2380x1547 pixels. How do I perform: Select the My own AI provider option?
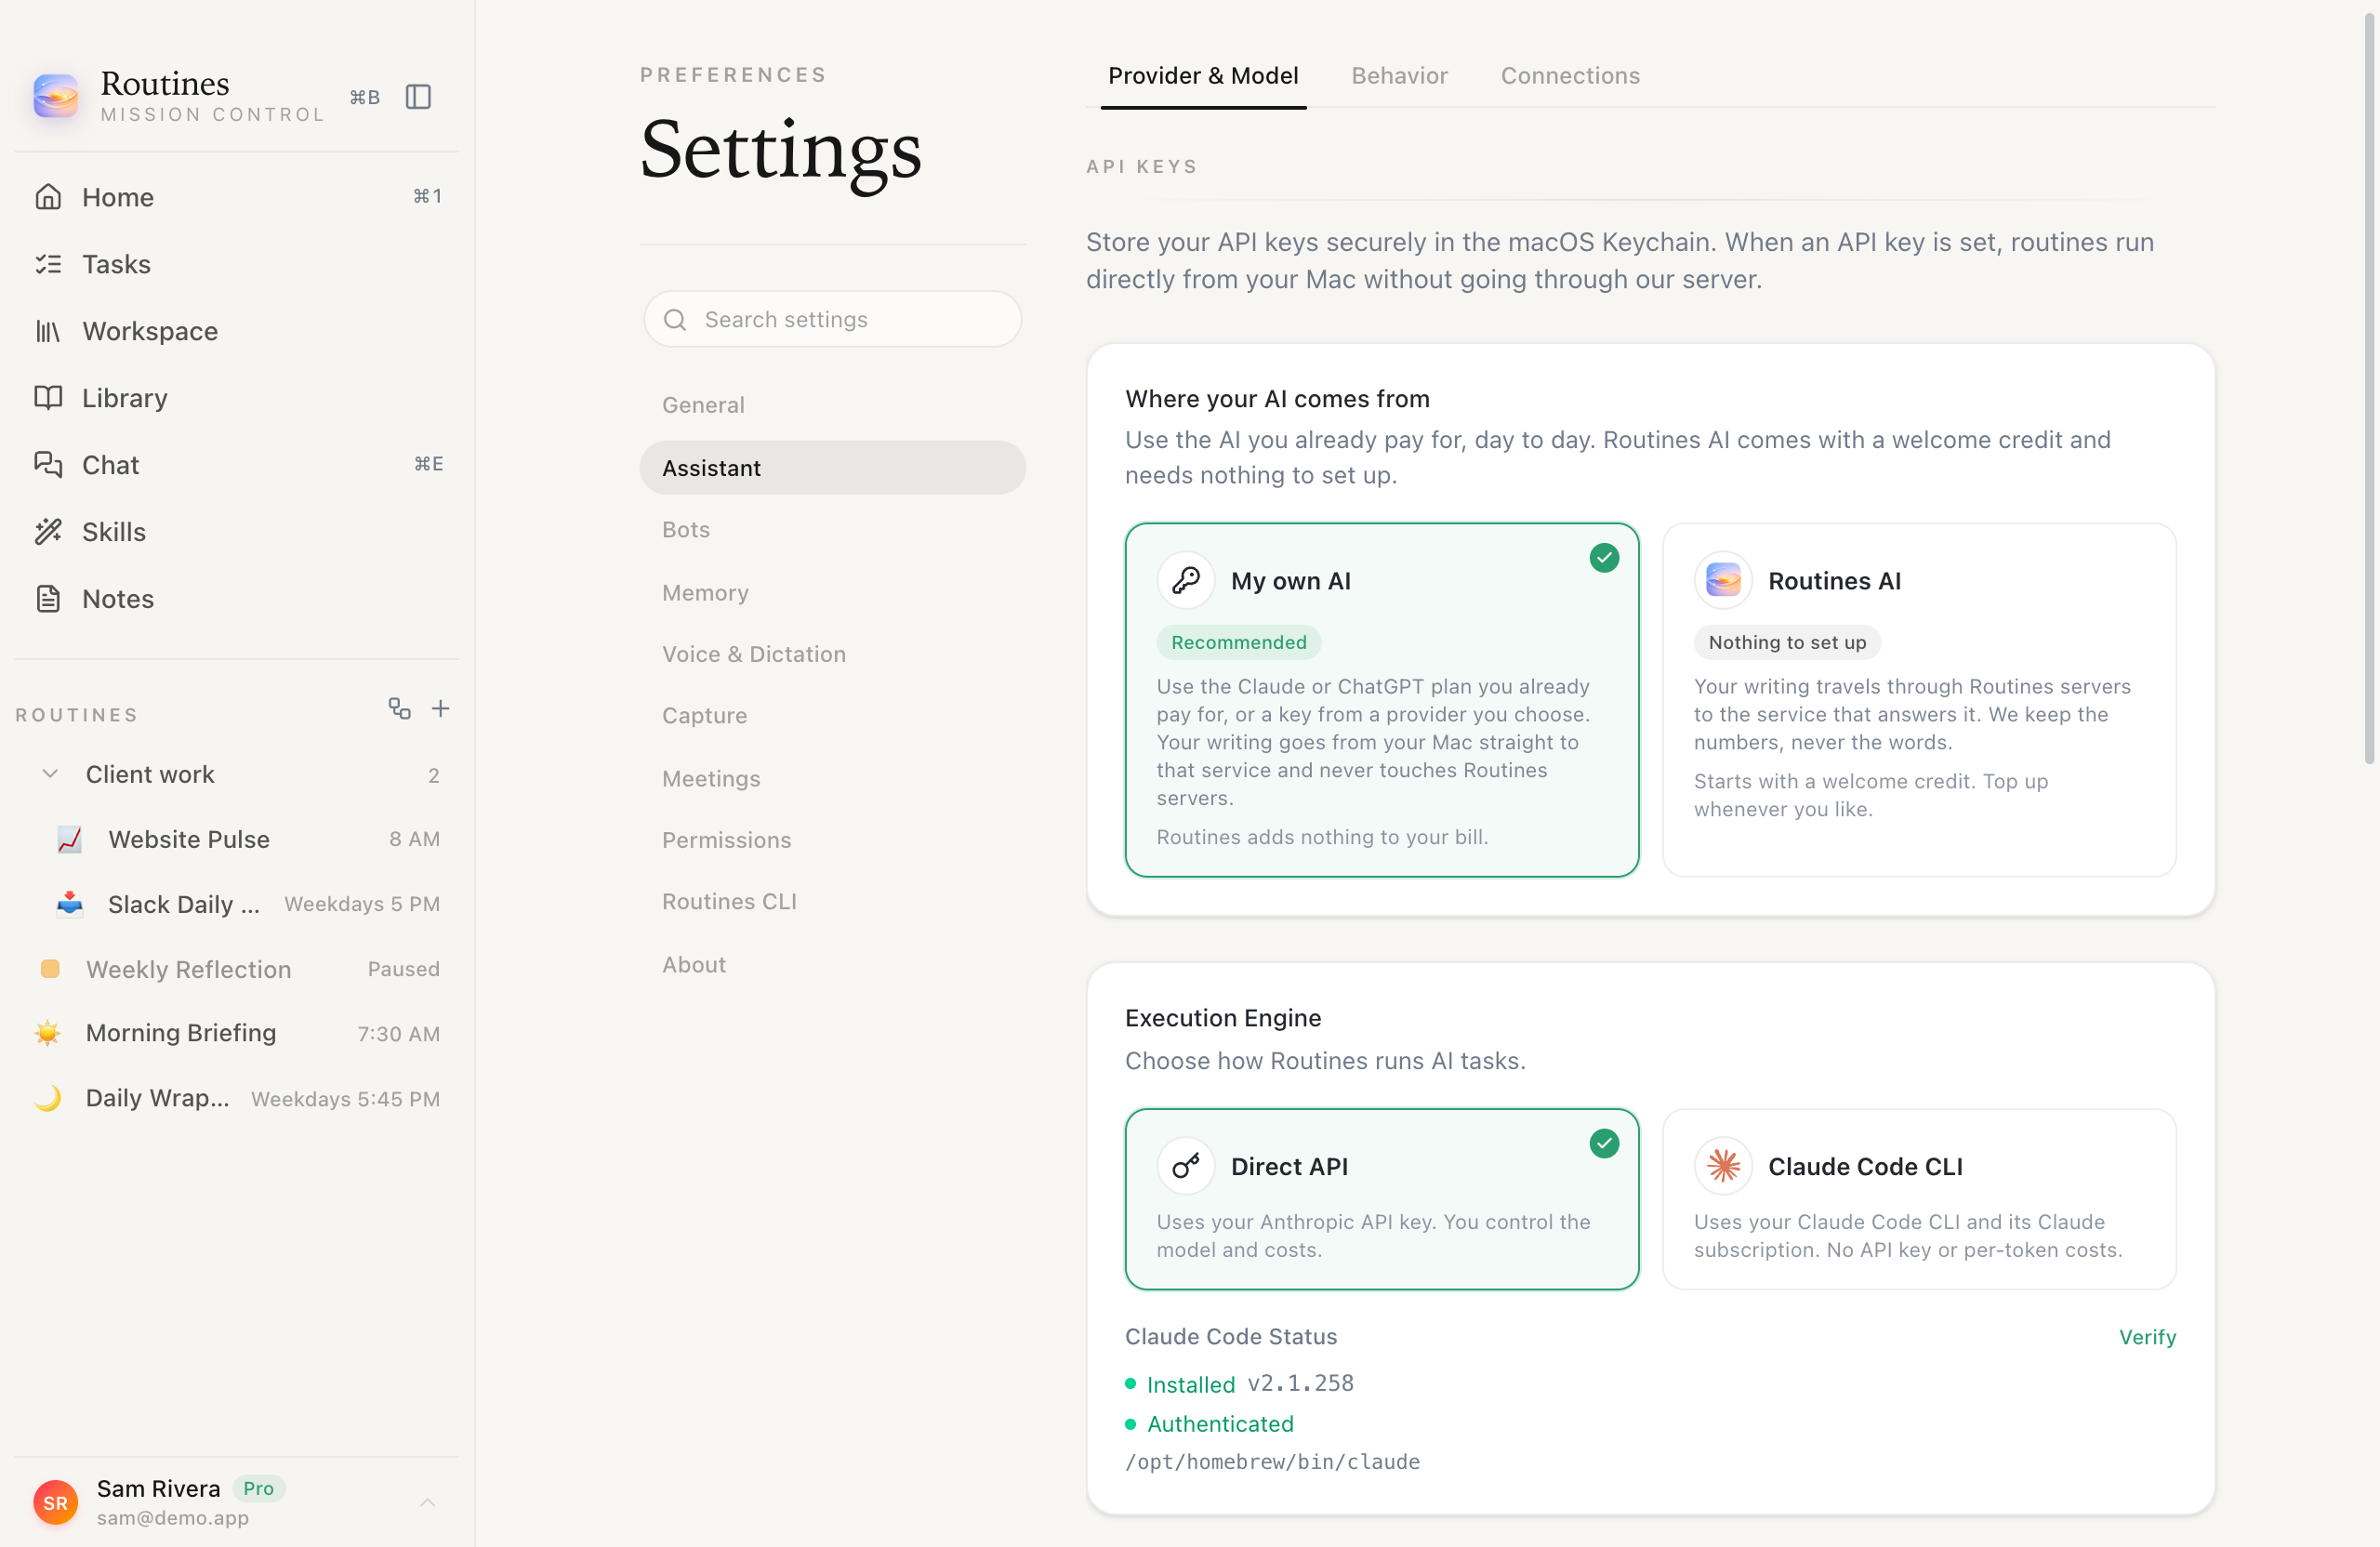pos(1382,700)
